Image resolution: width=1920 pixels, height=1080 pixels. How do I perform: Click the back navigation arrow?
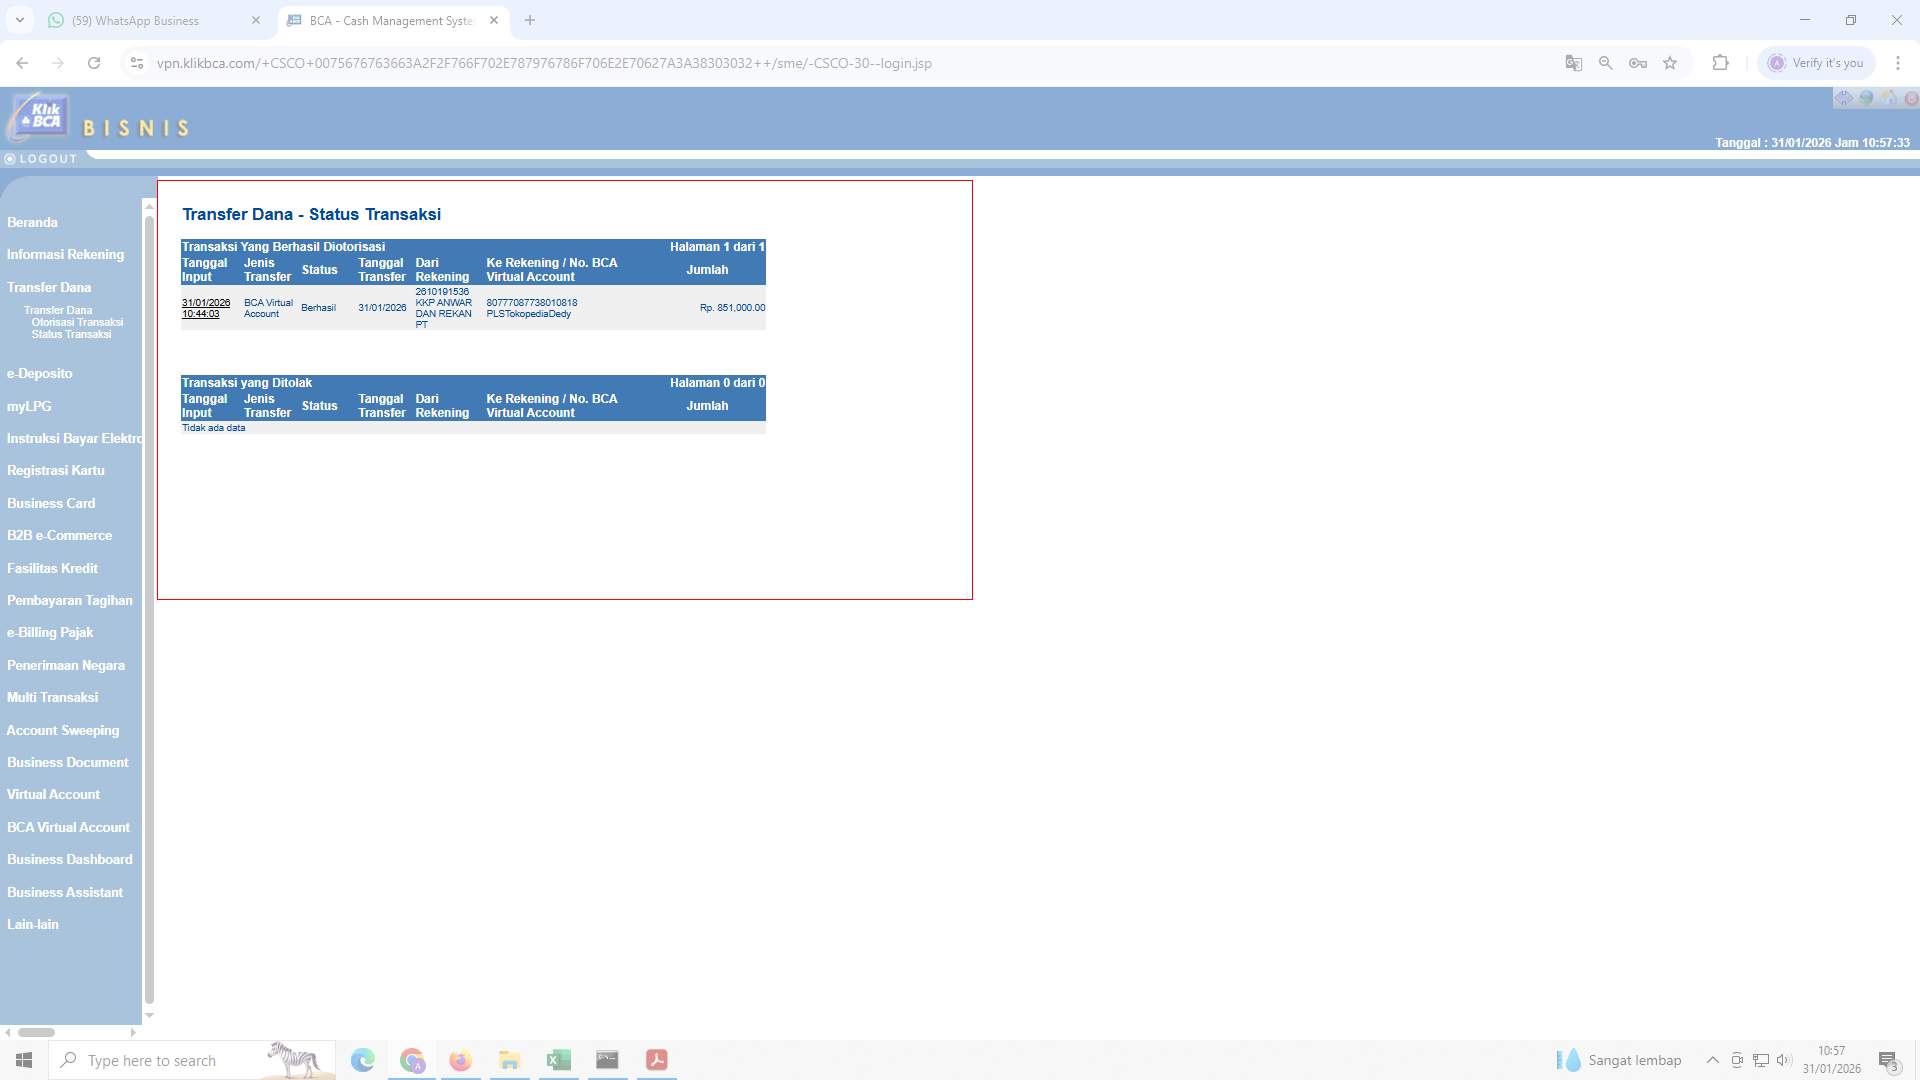tap(22, 62)
